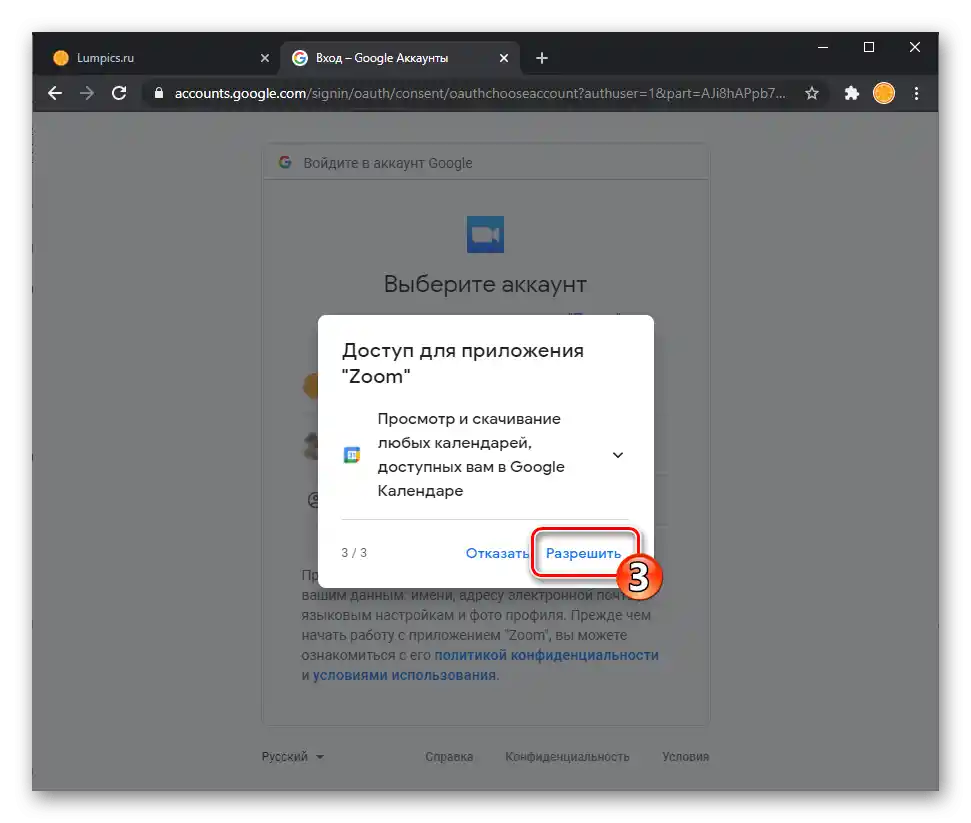
Task: Expand the calendar permission details chevron
Action: [x=617, y=455]
